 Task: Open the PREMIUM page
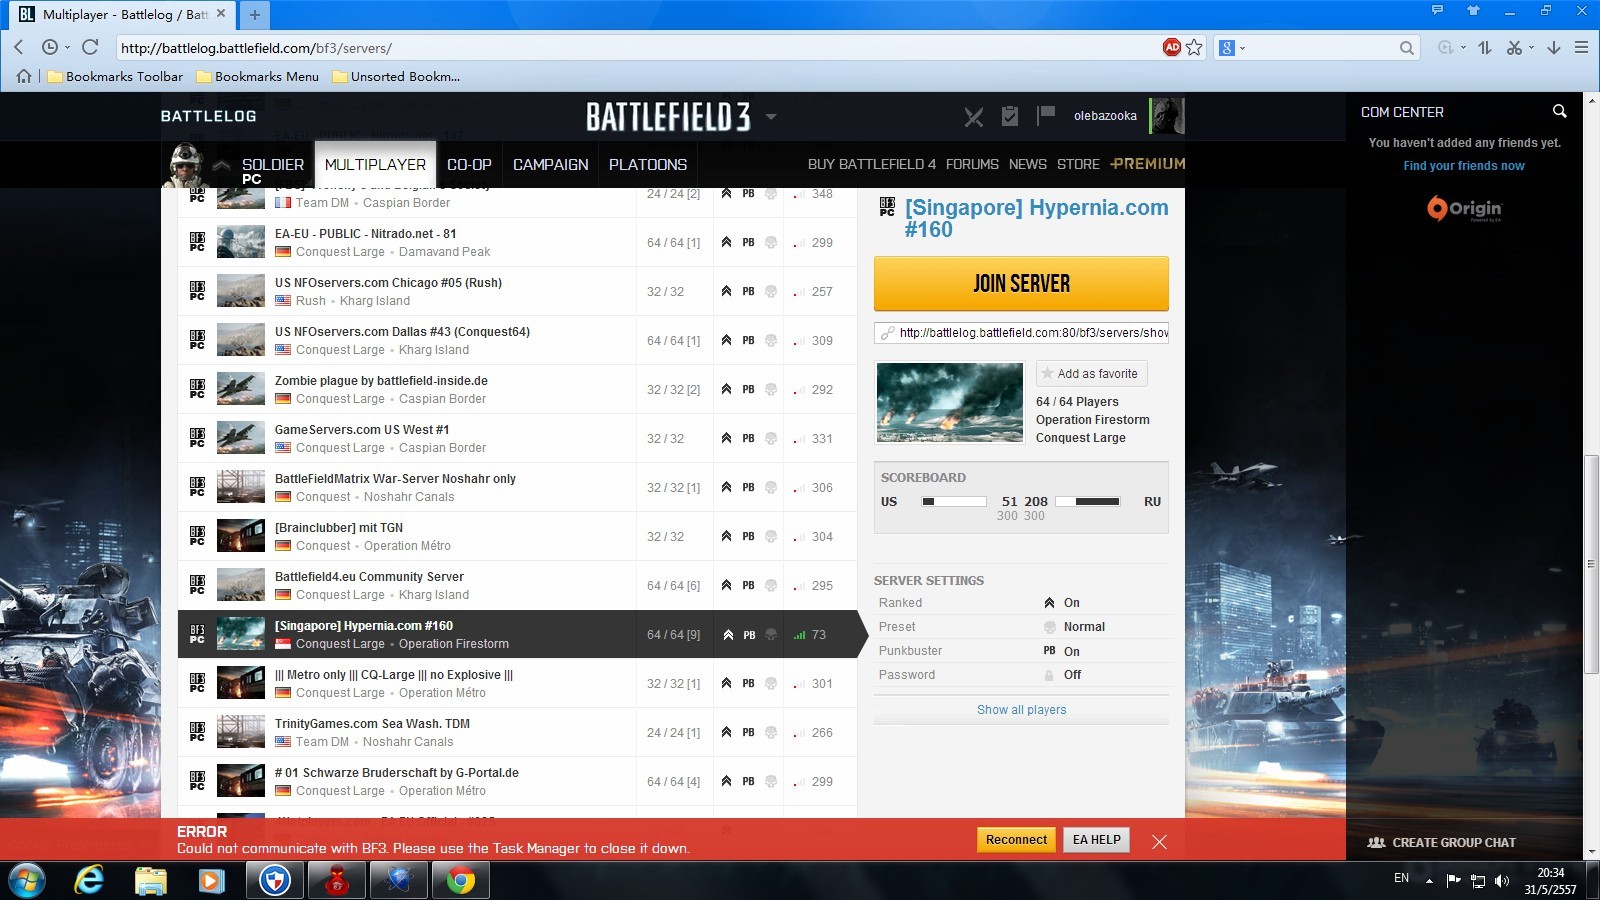point(1147,163)
